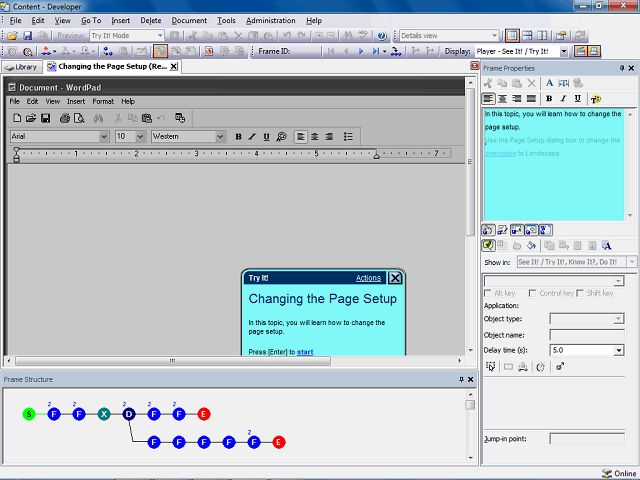Image resolution: width=640 pixels, height=480 pixels.
Task: Click the right indent marker on the WordPad ruler
Action: 376,155
